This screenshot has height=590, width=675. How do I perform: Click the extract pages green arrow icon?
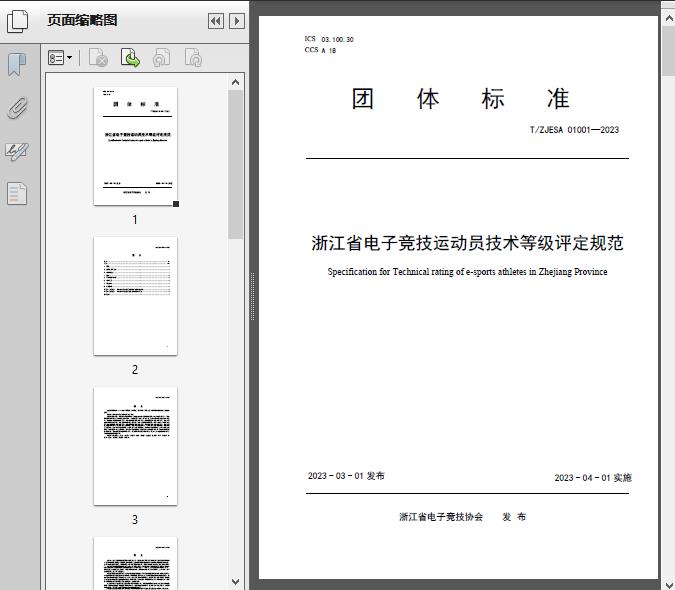click(130, 58)
